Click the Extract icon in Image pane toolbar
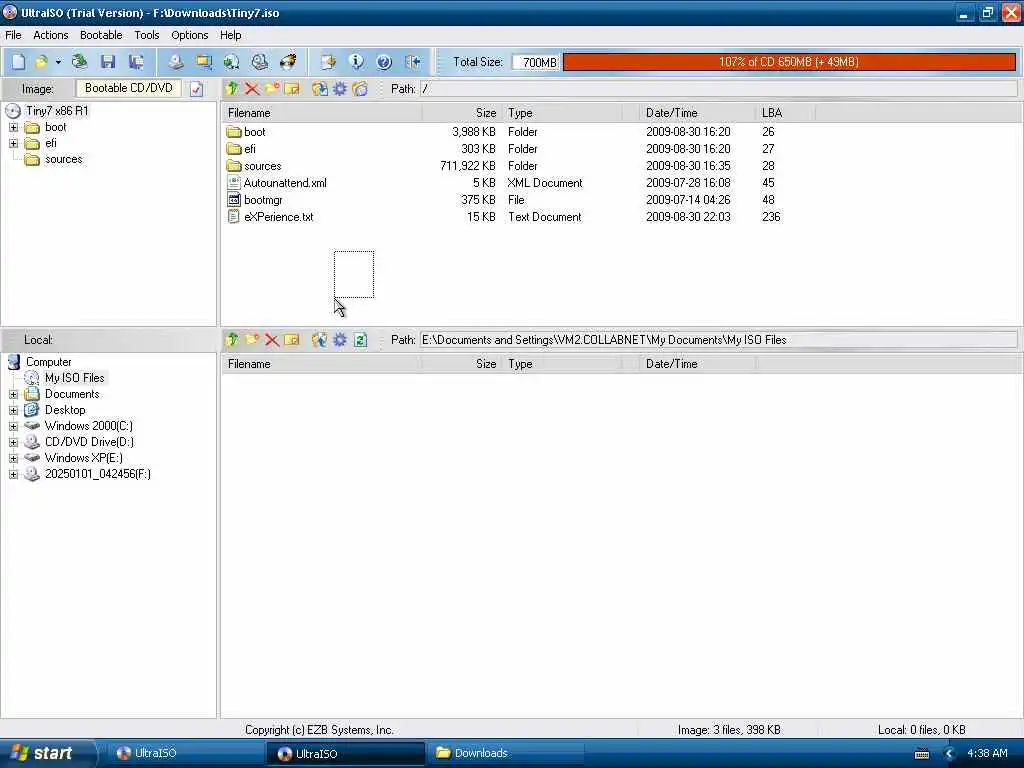This screenshot has height=768, width=1024. (x=319, y=89)
